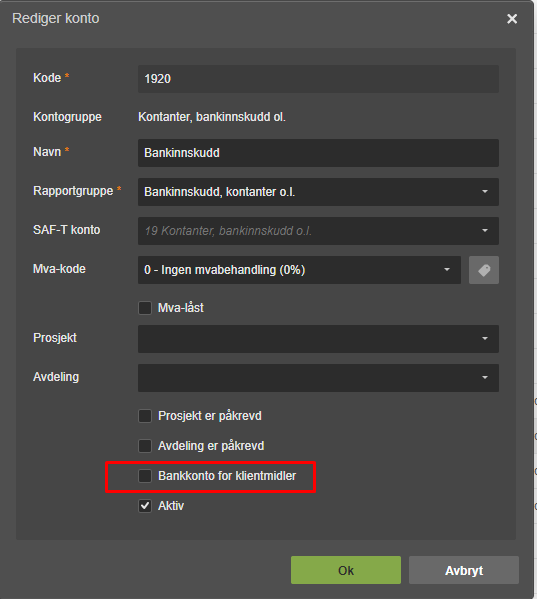Open the Avdeling dropdown
This screenshot has height=599, width=537.
click(x=318, y=378)
